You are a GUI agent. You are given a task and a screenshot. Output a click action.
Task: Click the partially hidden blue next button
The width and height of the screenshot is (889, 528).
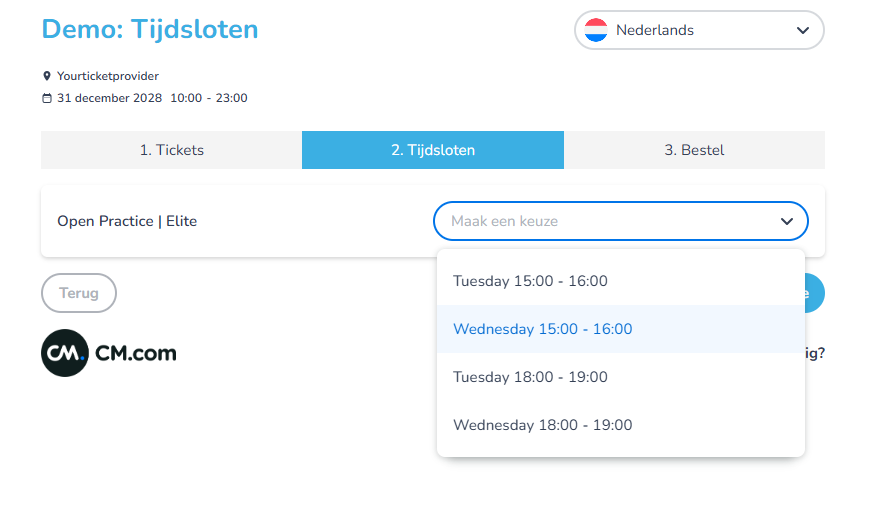815,293
